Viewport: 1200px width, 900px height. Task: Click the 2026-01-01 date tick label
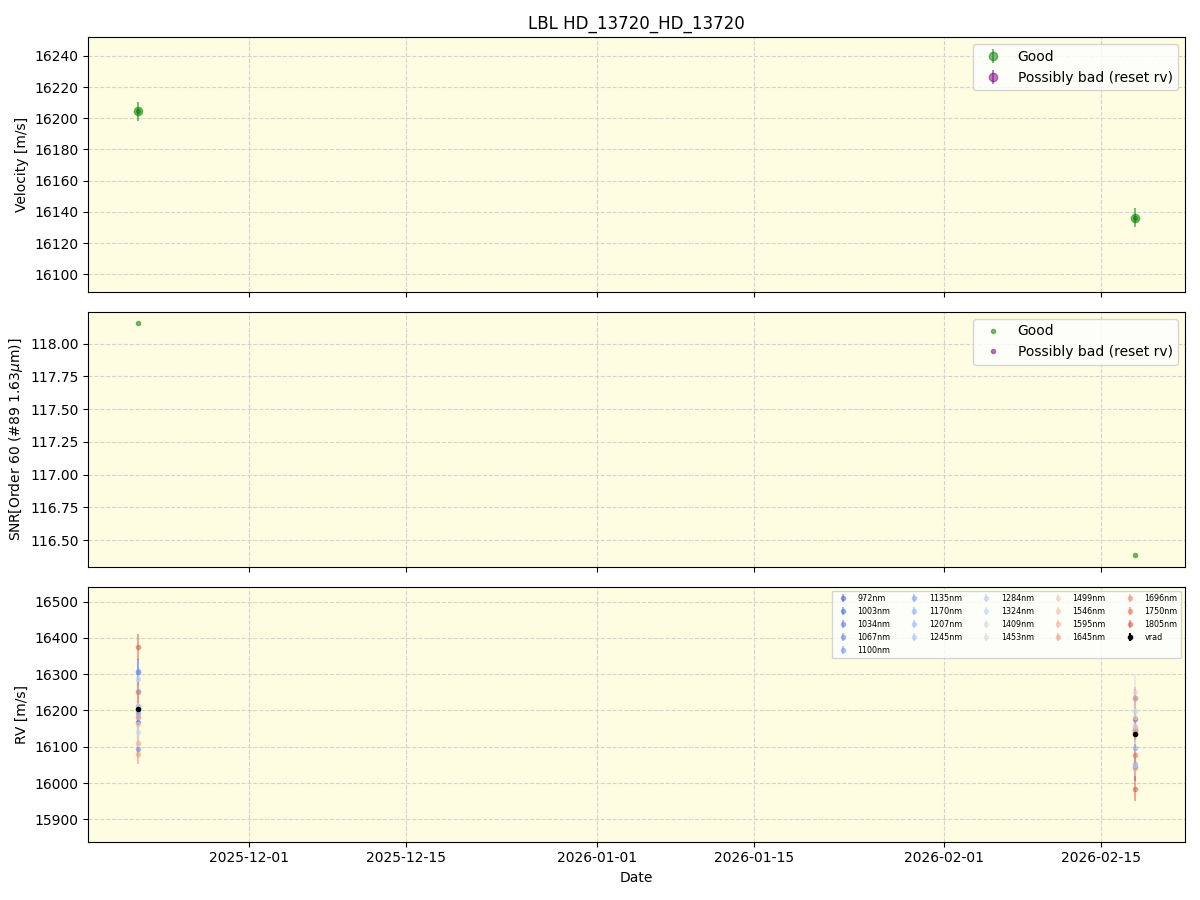tap(597, 857)
